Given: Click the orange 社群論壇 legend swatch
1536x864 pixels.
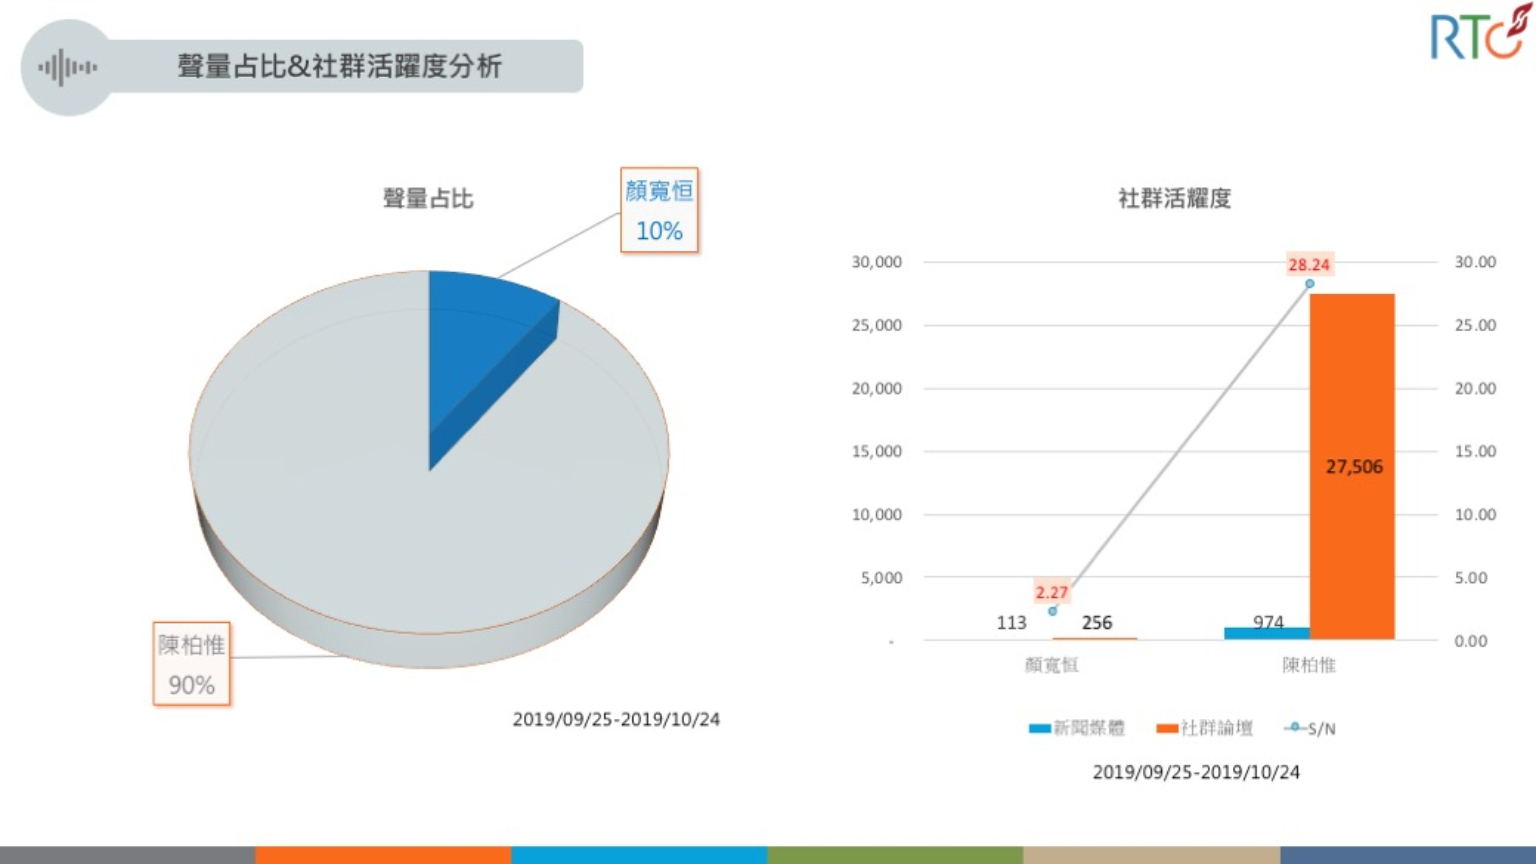Looking at the screenshot, I should click(x=1166, y=728).
